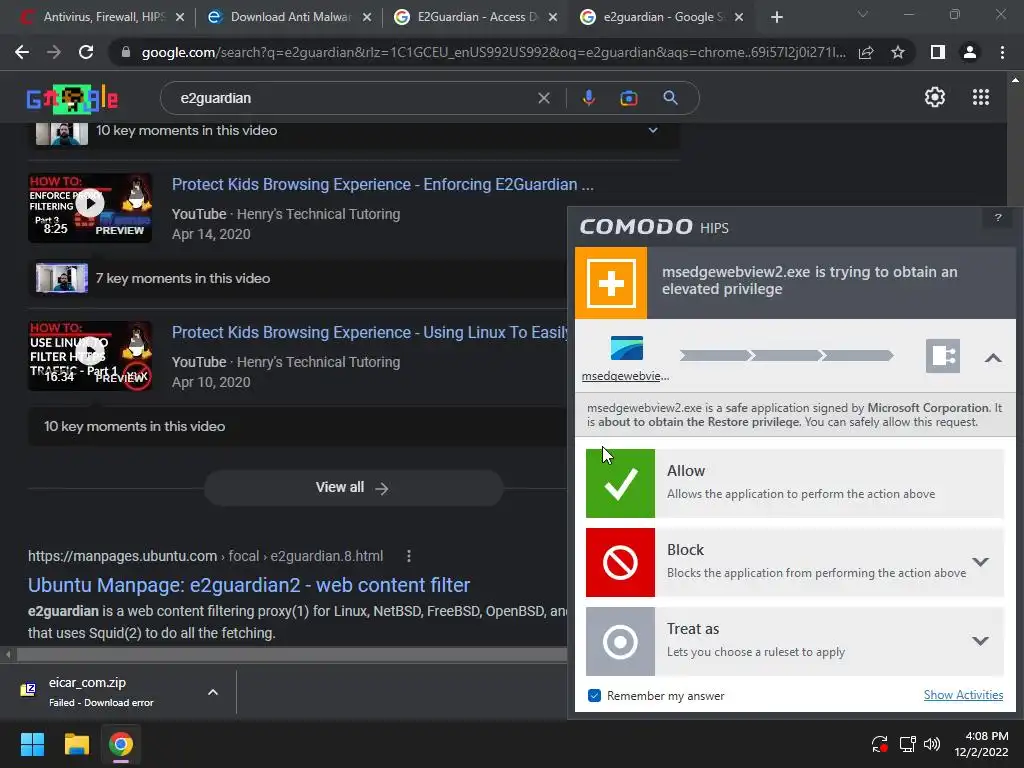Expand the Treat as ruleset dropdown arrow
This screenshot has width=1024, height=768.
click(x=980, y=641)
